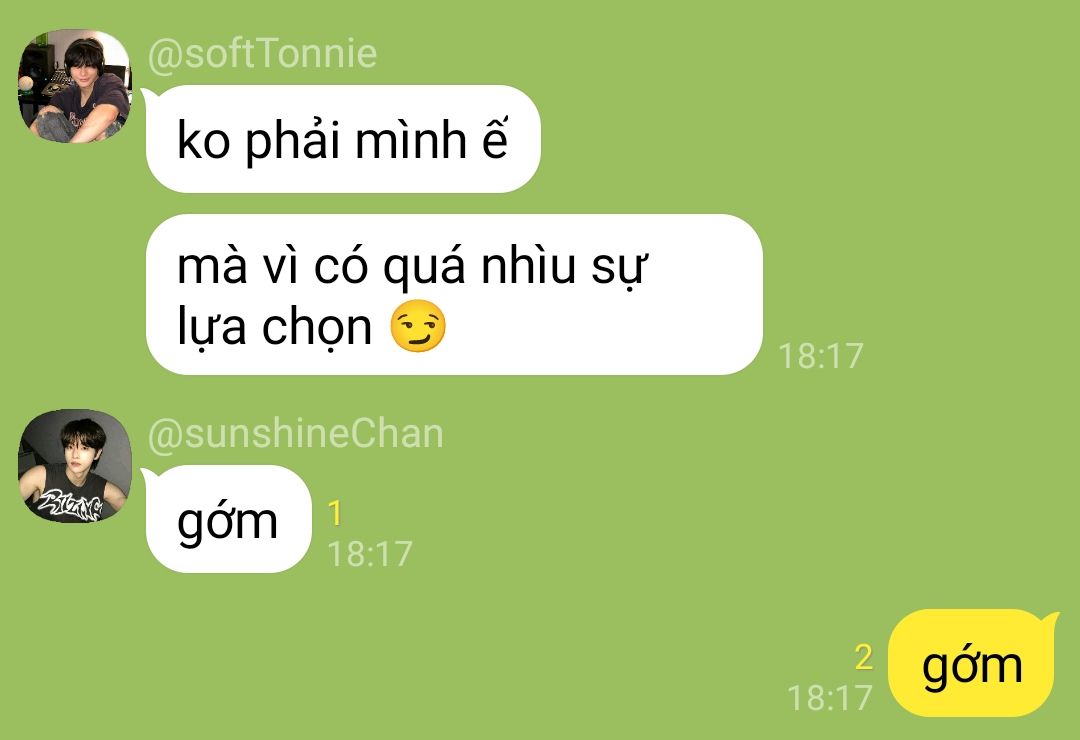Click the @sunshineChan username

295,434
